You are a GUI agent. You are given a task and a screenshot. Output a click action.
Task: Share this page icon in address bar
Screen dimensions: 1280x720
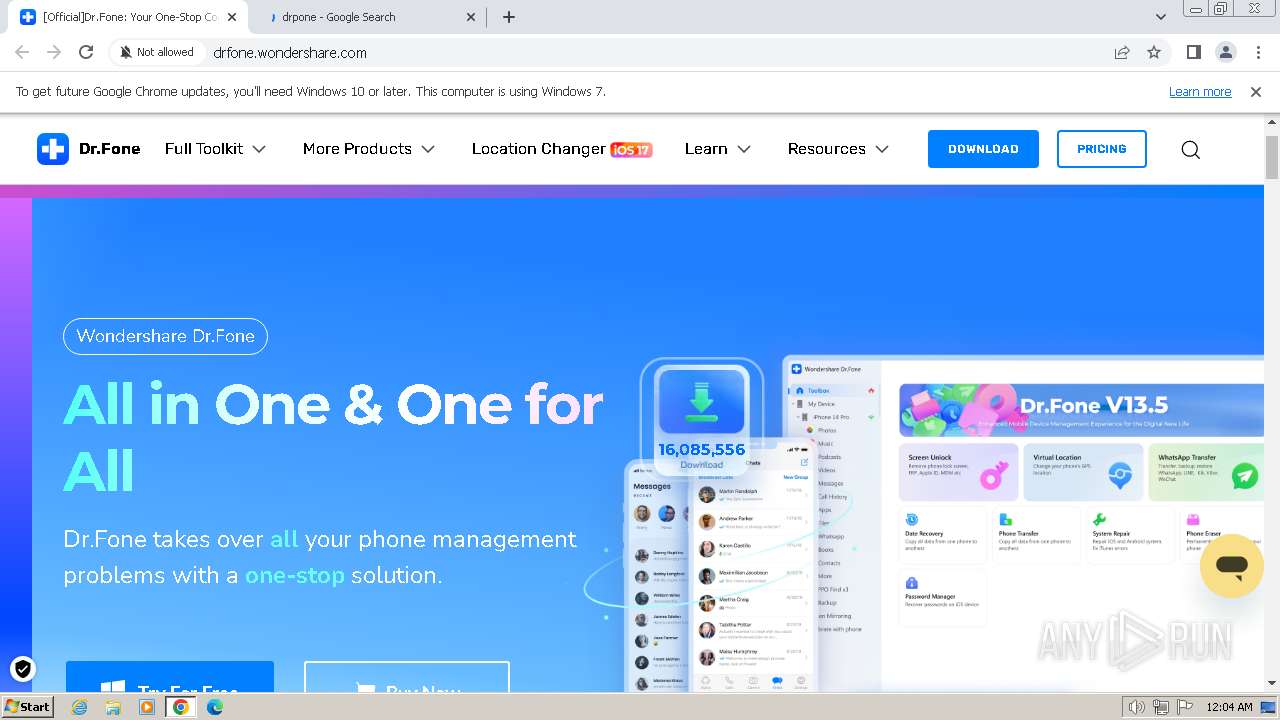coord(1122,52)
